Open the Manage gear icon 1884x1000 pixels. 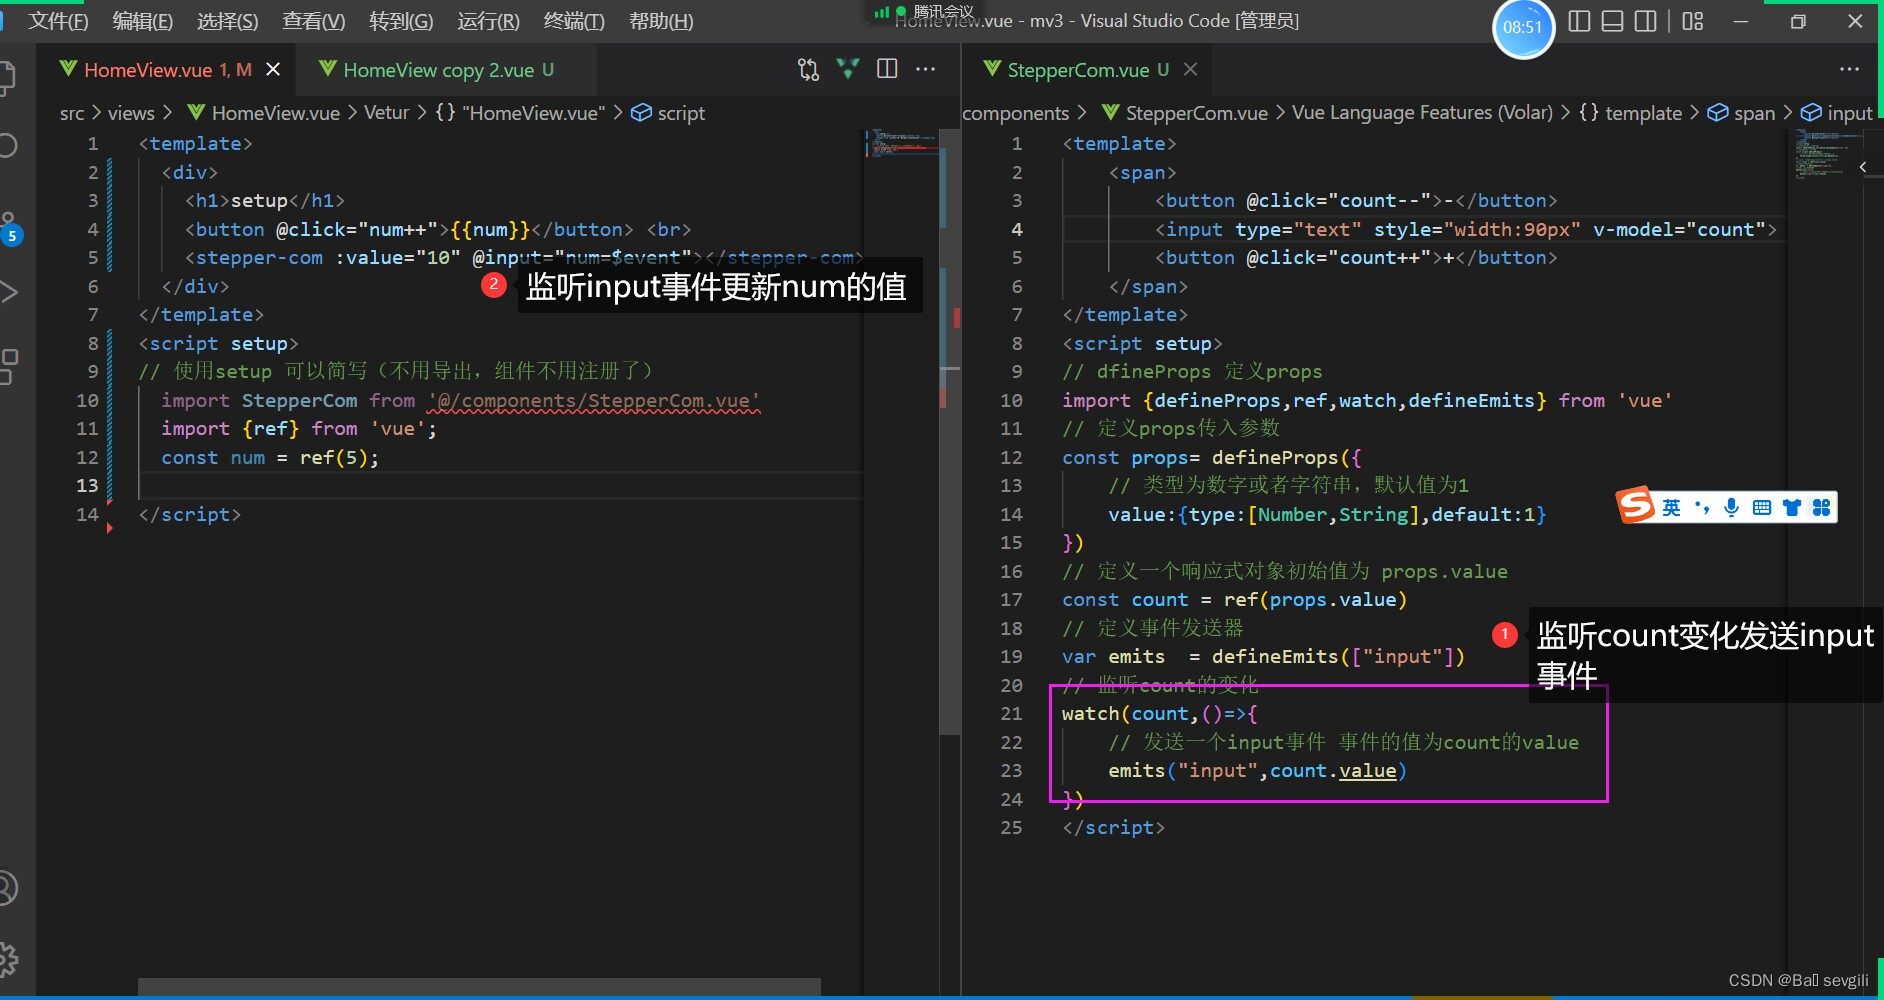tap(8, 960)
